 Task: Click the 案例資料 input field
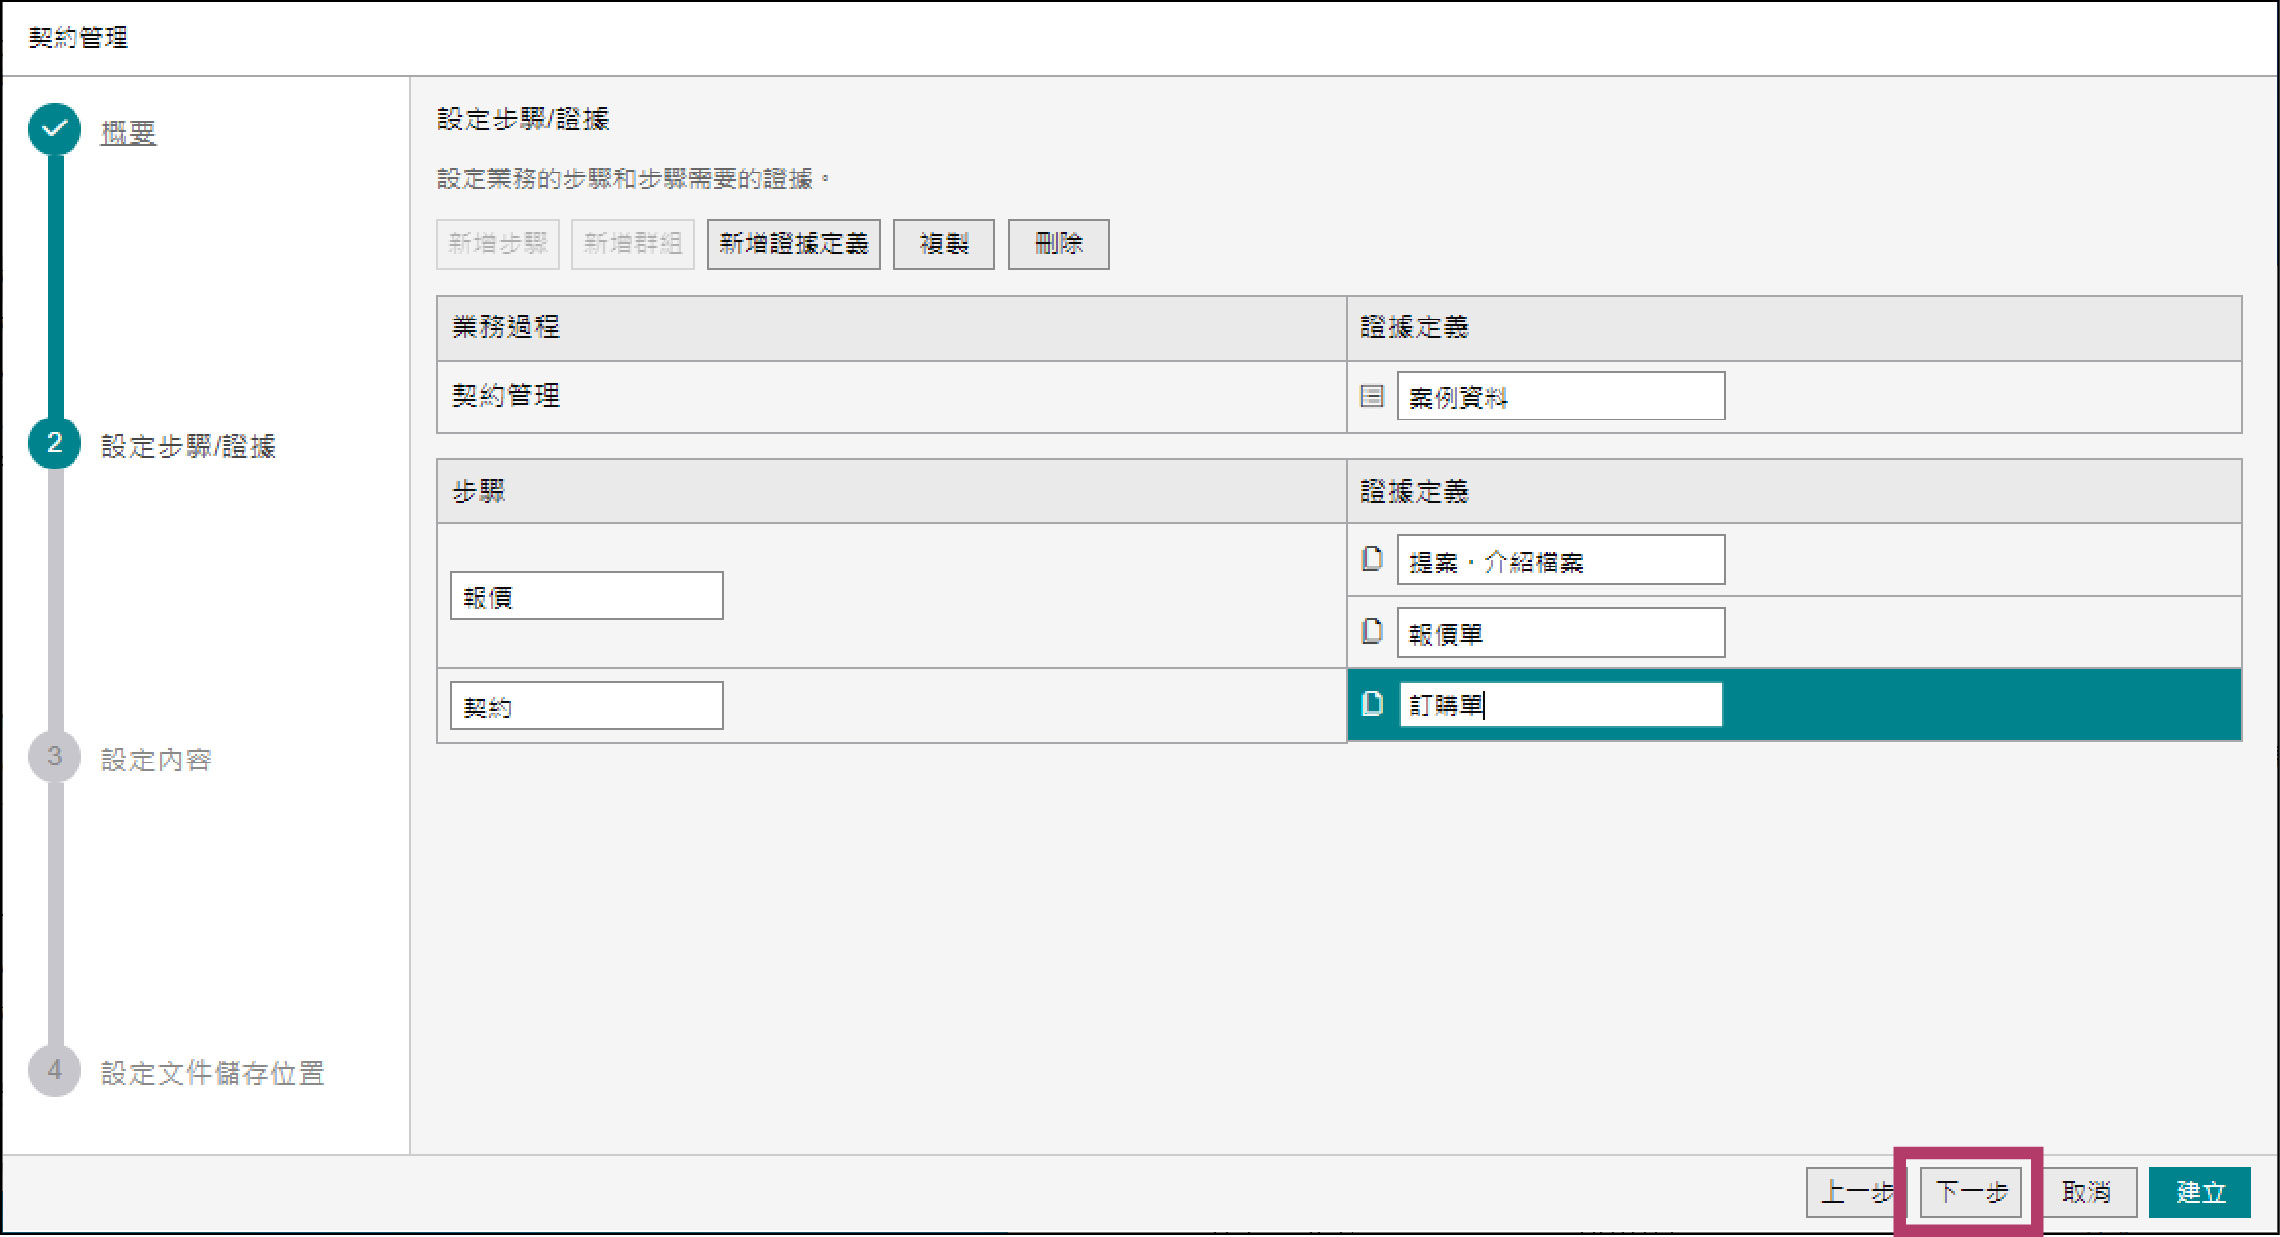1560,396
